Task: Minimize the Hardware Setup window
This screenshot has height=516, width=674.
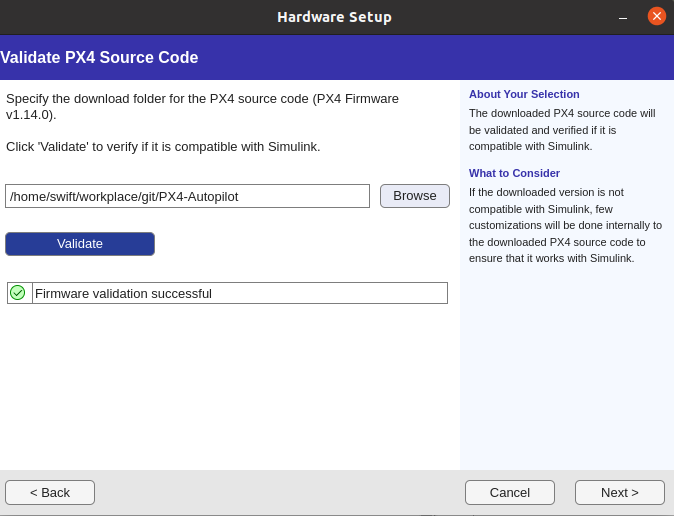Action: [623, 17]
